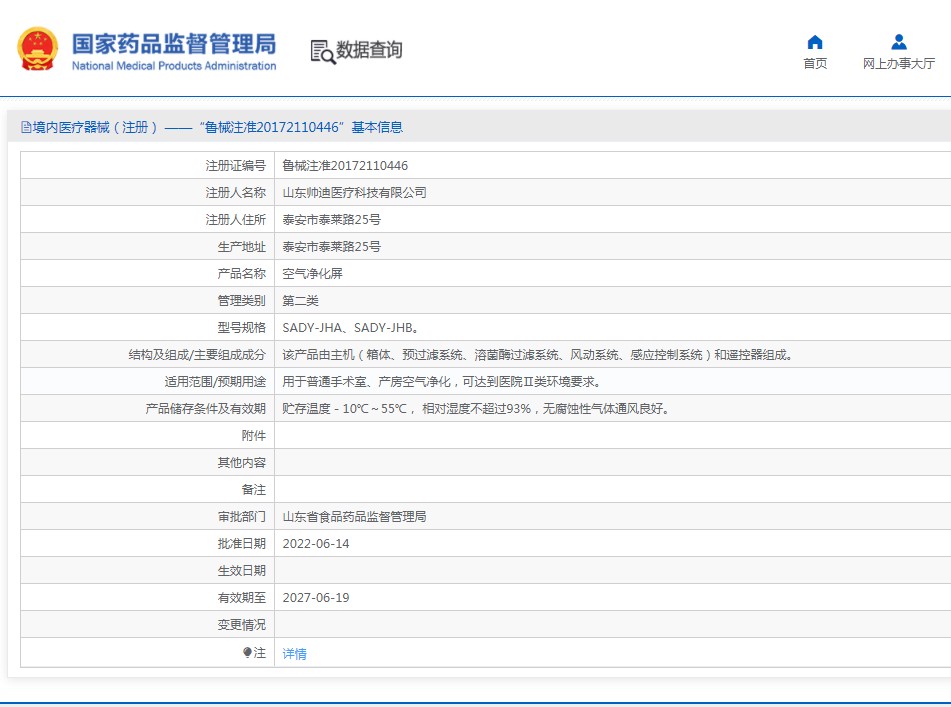This screenshot has width=951, height=707.
Task: Click expiry date value 2027-06-19
Action: pyautogui.click(x=316, y=597)
